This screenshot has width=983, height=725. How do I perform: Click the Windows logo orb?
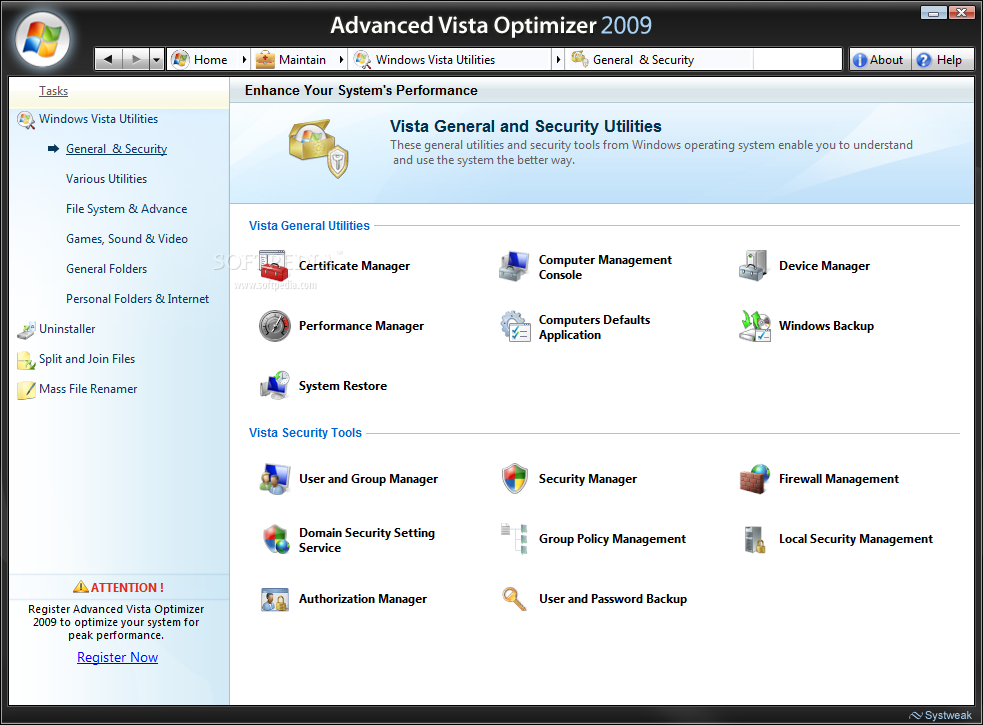coord(42,40)
